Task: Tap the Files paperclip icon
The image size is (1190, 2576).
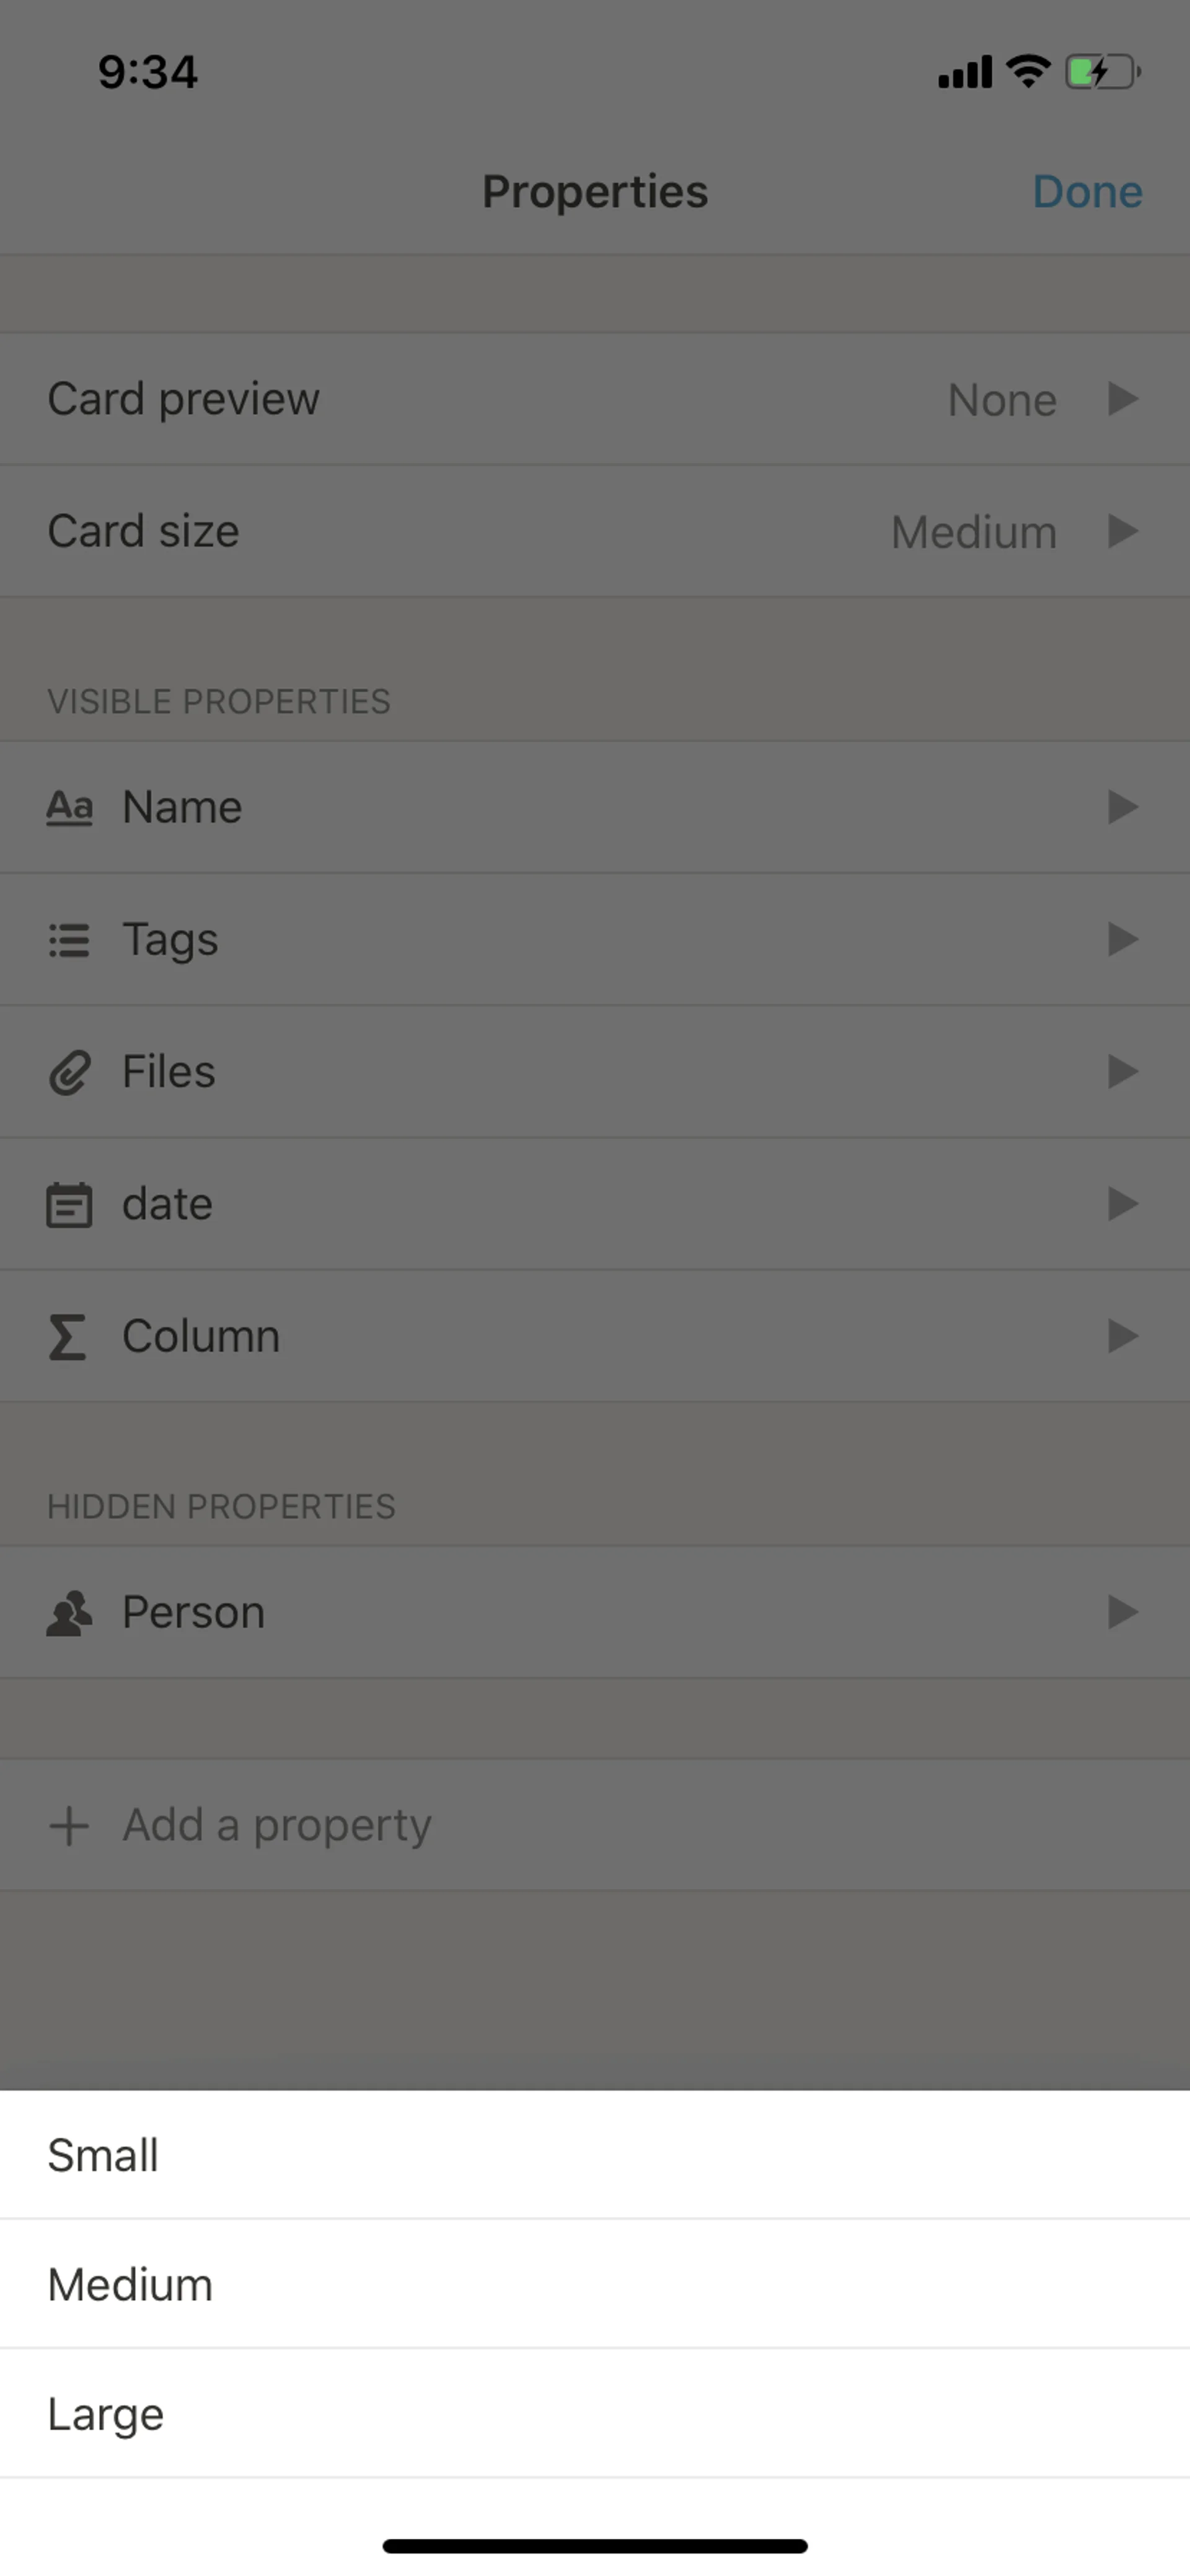Action: (69, 1072)
